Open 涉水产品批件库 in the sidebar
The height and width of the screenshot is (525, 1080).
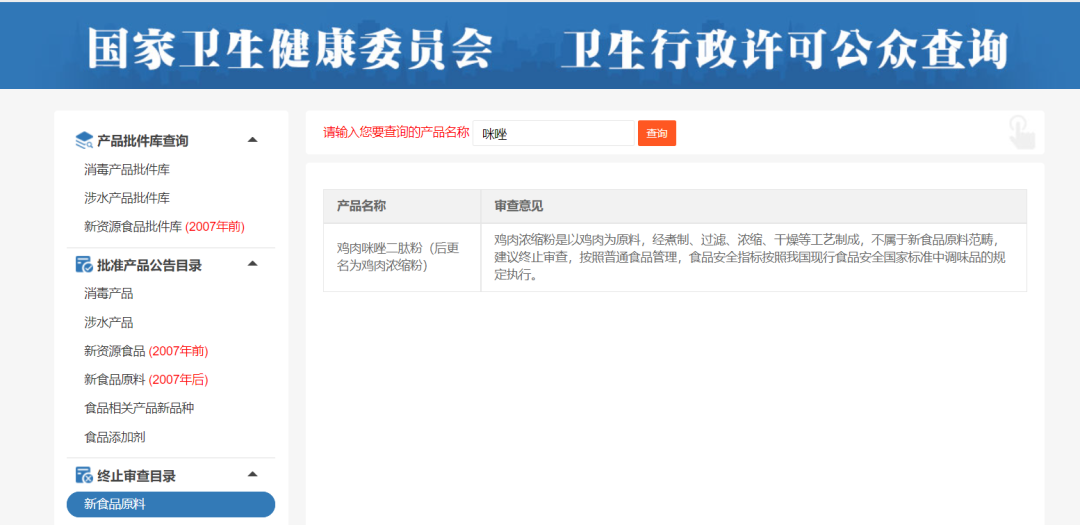[127, 198]
